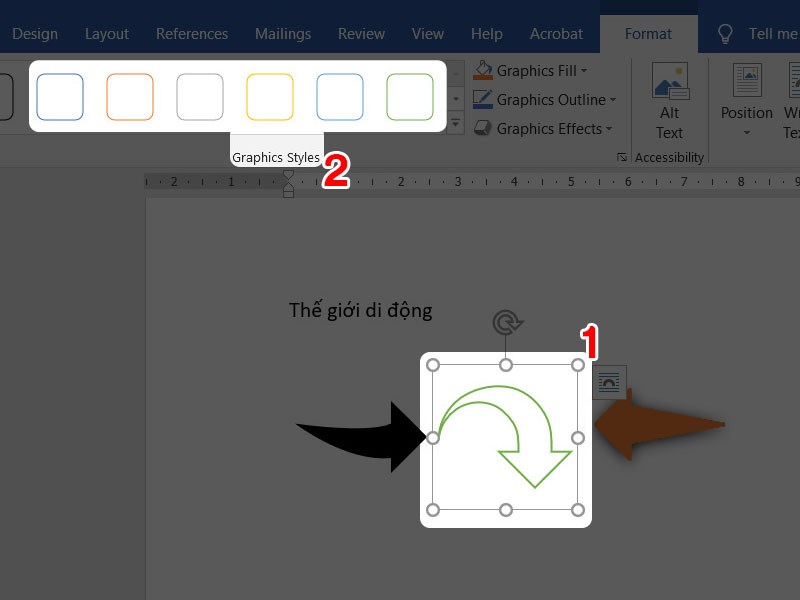Apply the gray outline graphics style
The image size is (800, 600).
(199, 96)
